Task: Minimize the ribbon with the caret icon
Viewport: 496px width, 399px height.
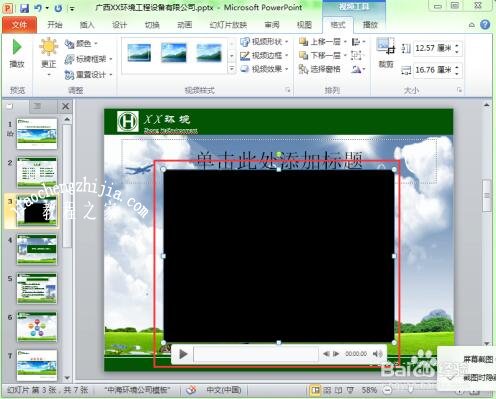Action: point(472,25)
